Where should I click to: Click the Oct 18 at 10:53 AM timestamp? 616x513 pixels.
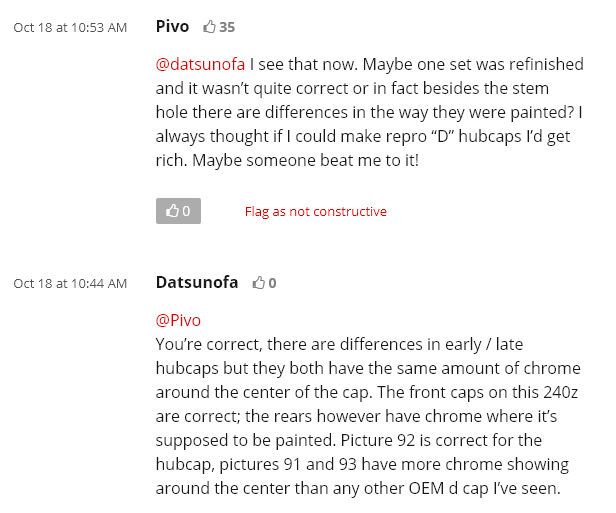click(x=70, y=27)
